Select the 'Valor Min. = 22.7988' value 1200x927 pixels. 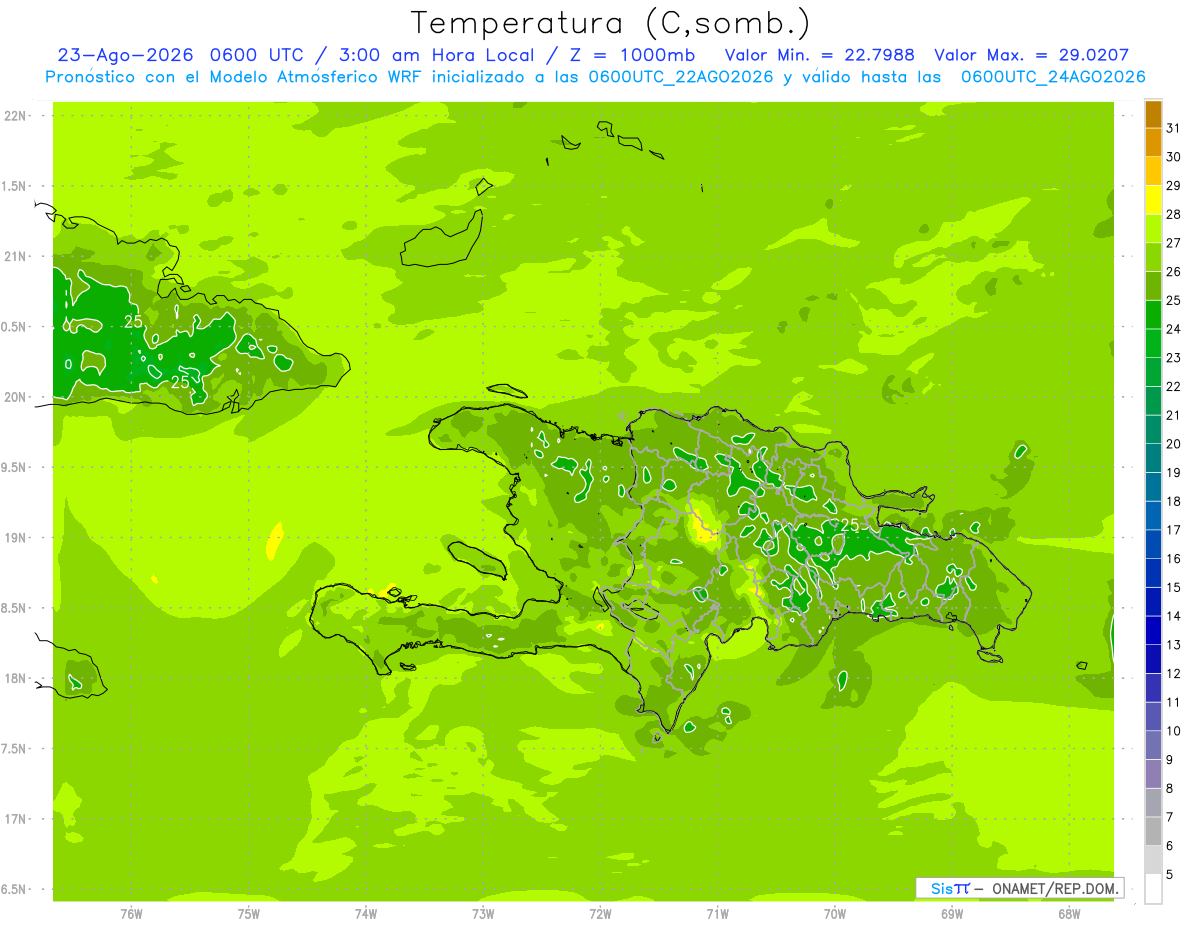point(820,55)
